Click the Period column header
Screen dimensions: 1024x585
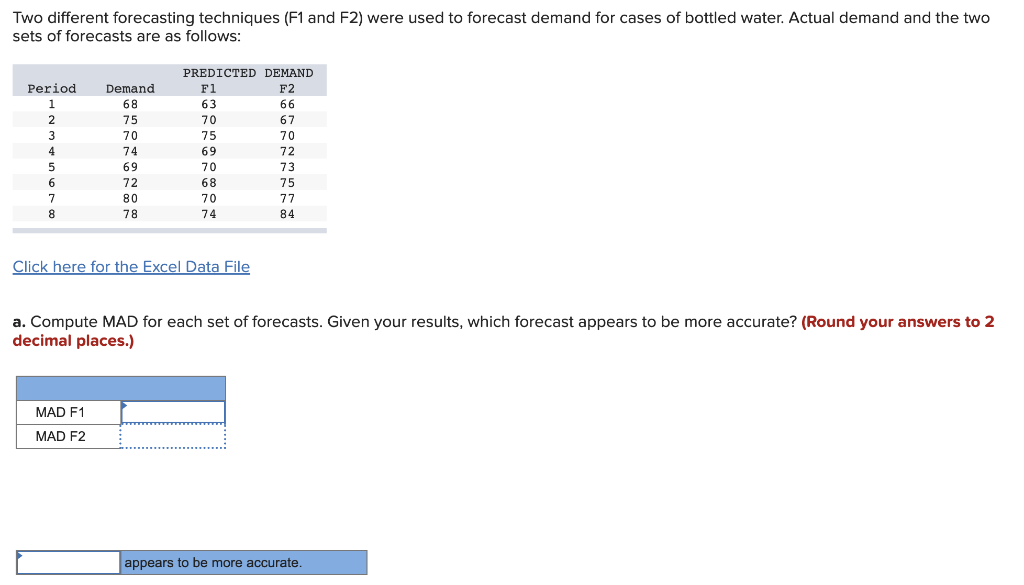(51, 88)
